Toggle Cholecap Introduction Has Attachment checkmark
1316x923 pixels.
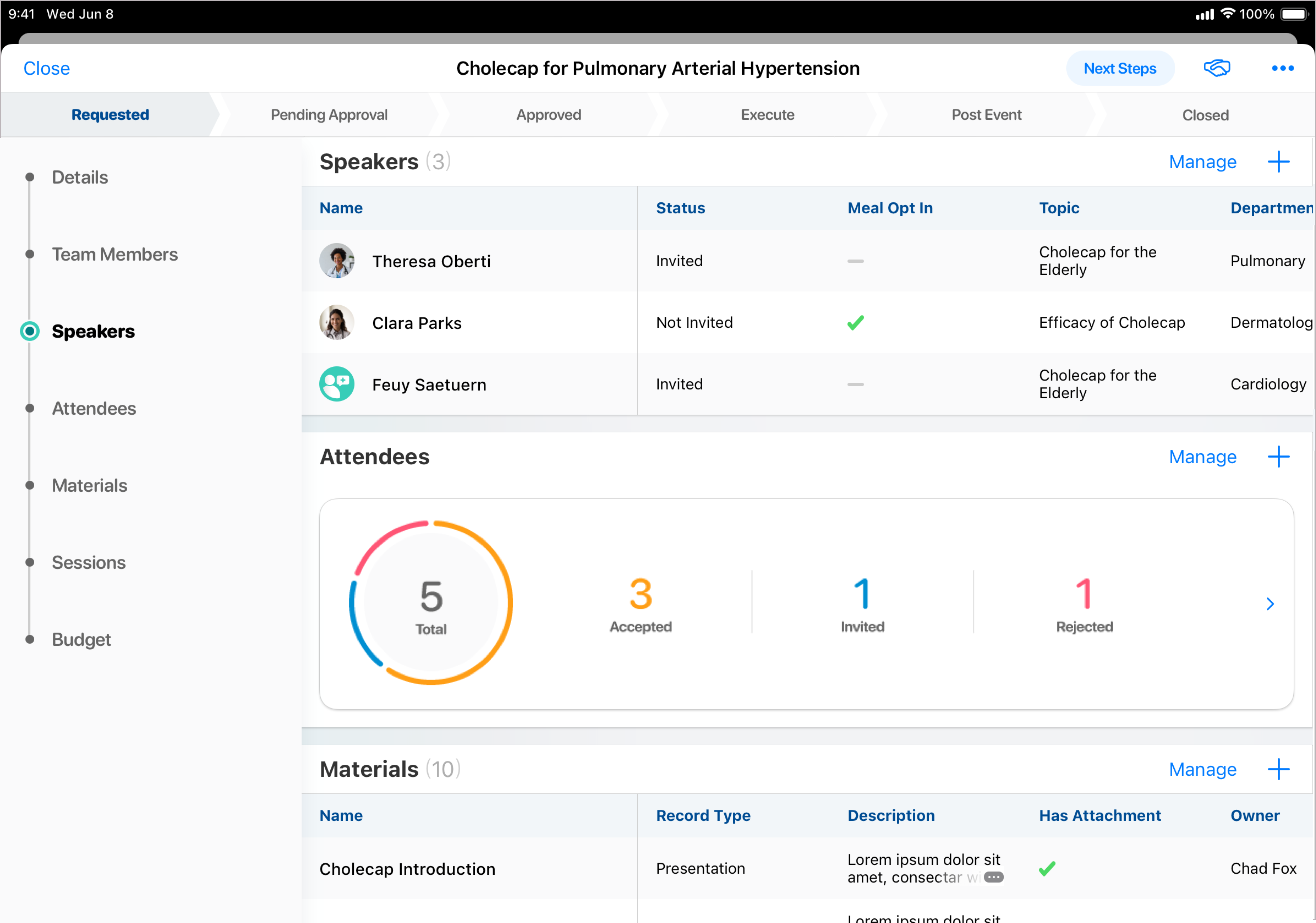click(x=1046, y=869)
